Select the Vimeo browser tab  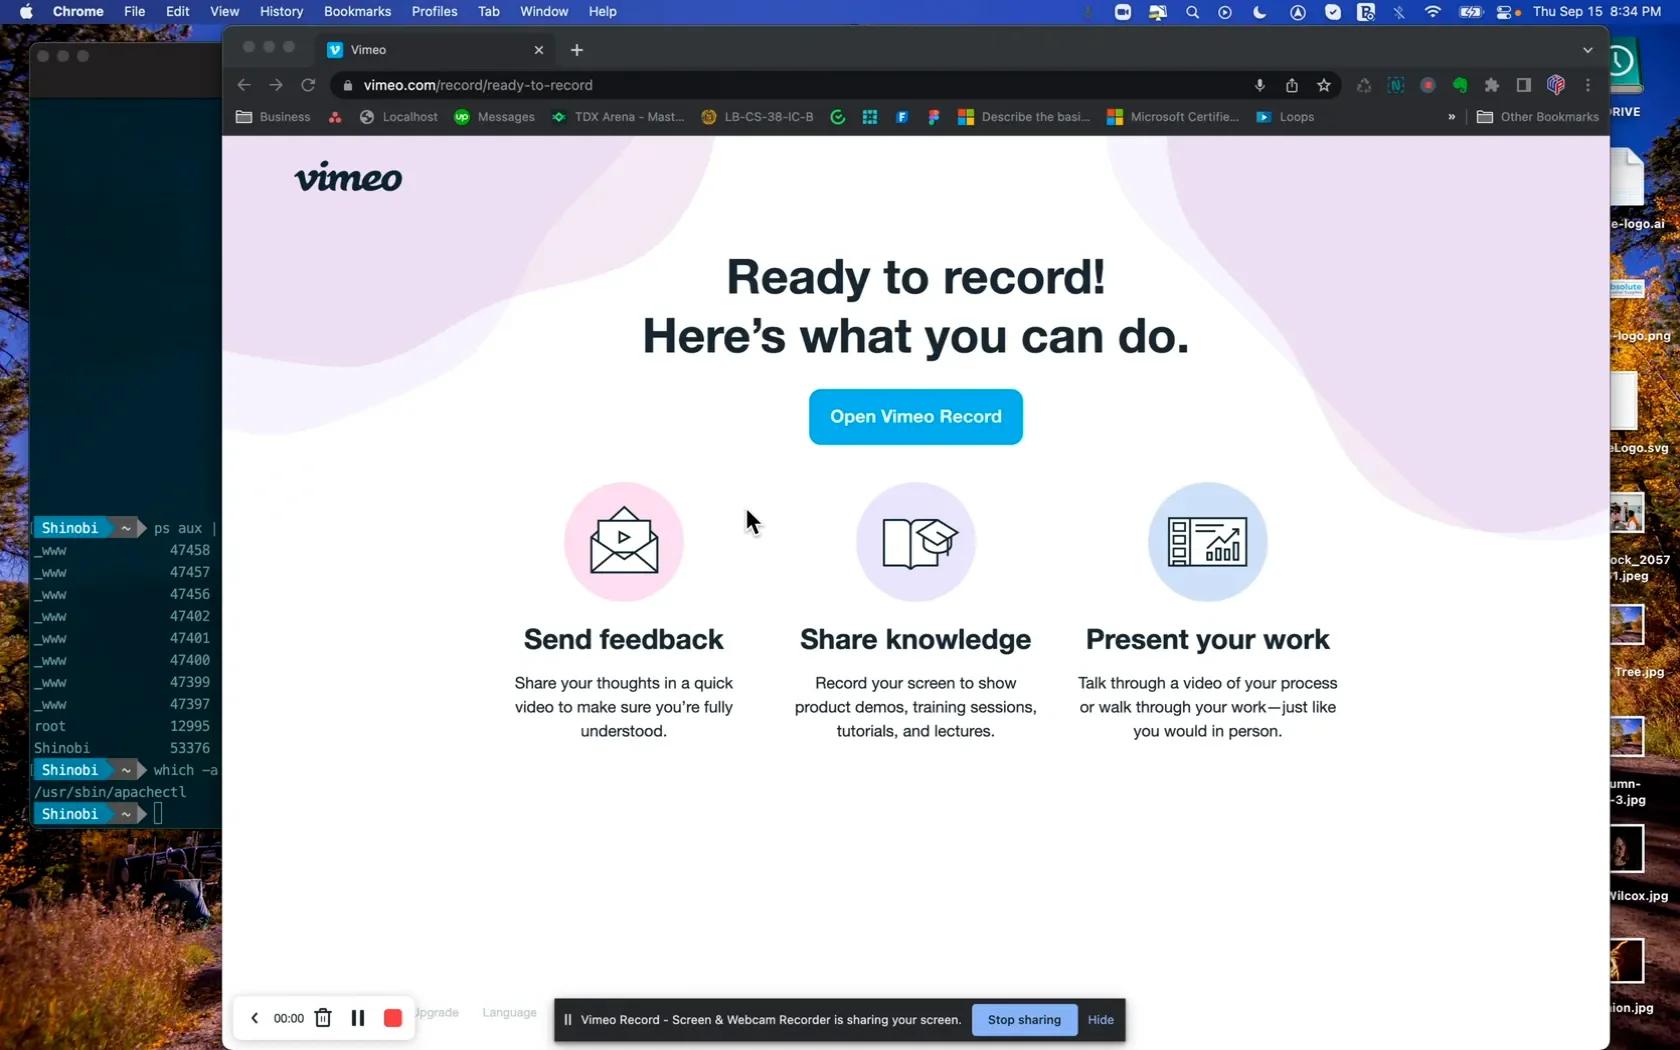(436, 49)
